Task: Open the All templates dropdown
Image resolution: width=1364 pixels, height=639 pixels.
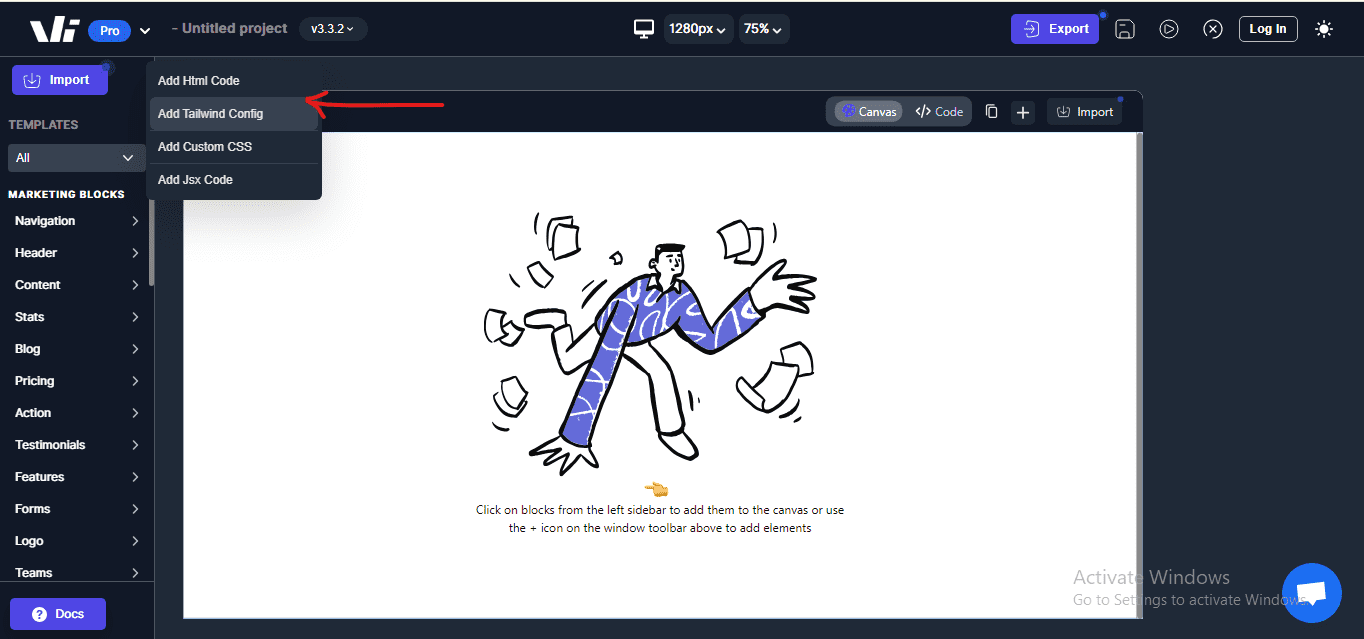Action: pyautogui.click(x=76, y=158)
